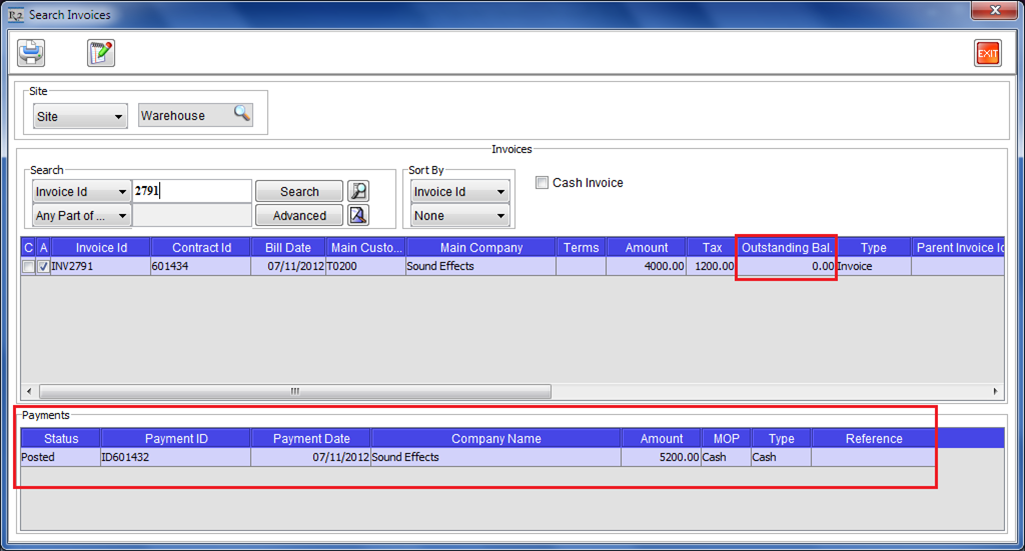The width and height of the screenshot is (1025, 551).
Task: Open the Any Part of match dropdown
Action: [80, 215]
